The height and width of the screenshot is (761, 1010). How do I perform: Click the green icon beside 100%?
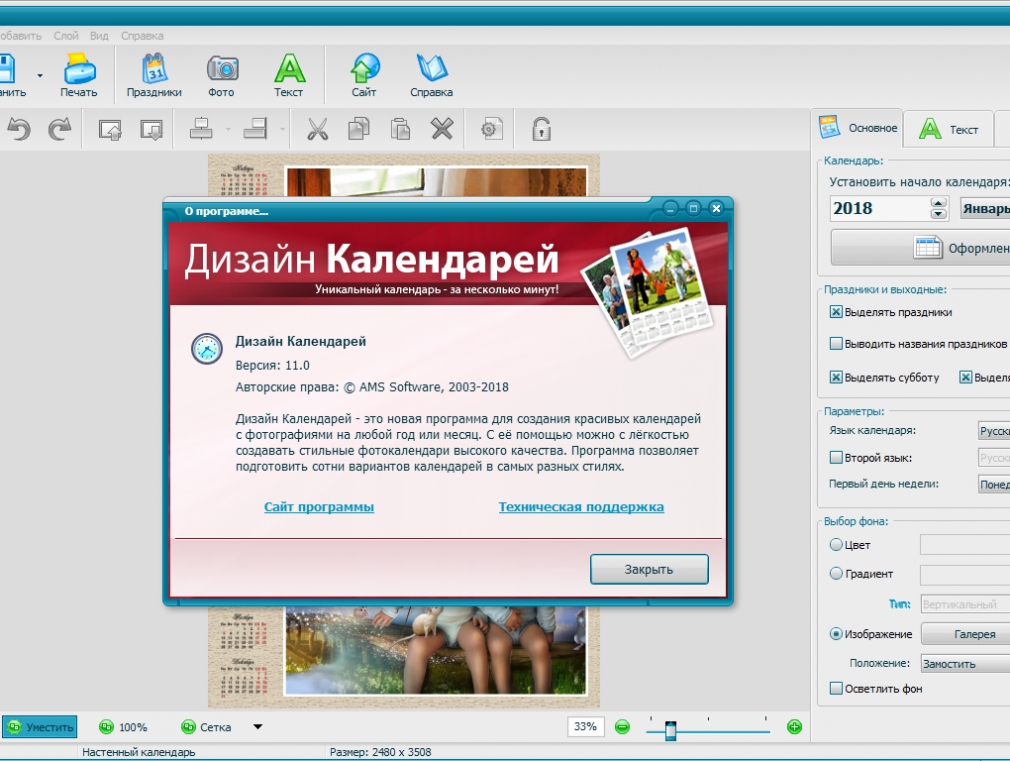coord(106,727)
